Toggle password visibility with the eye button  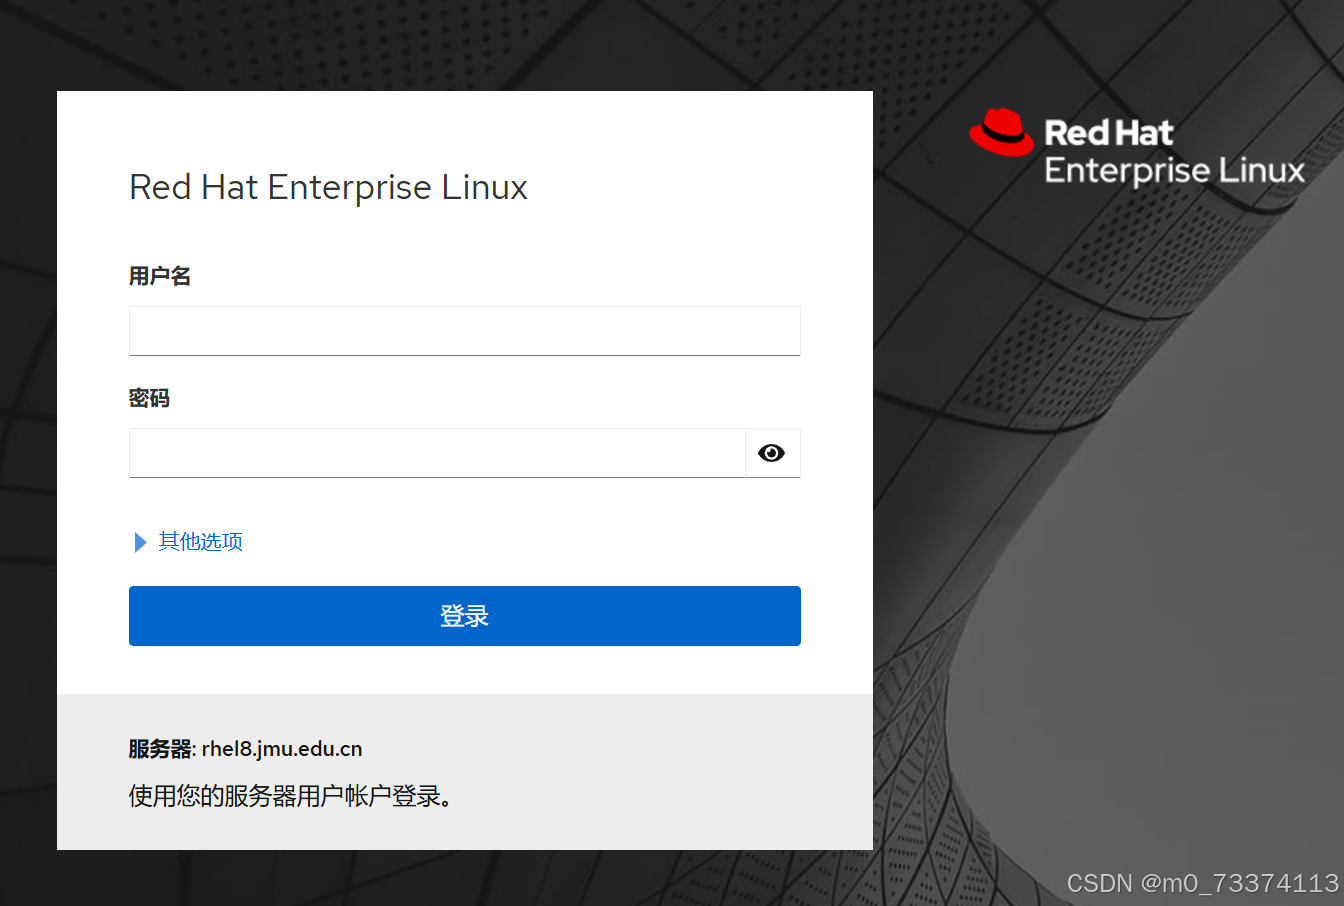tap(772, 453)
